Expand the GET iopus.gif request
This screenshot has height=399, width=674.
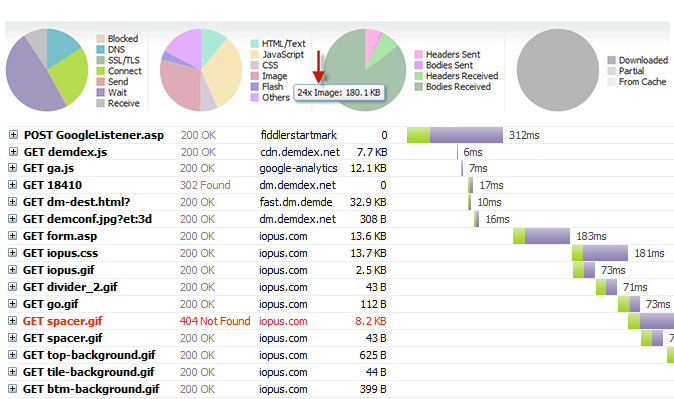12,270
